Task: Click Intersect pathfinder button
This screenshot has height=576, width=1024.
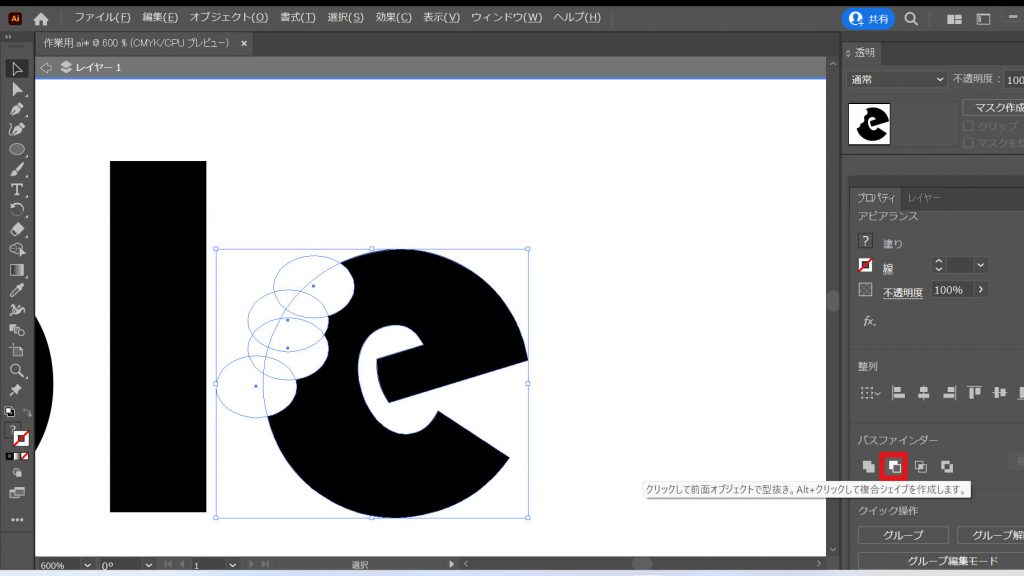Action: [921, 466]
